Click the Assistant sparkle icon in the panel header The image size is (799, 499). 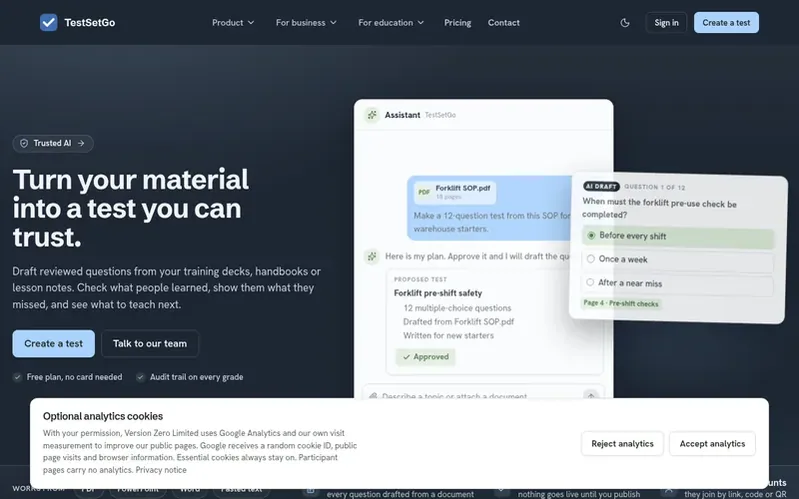point(372,115)
